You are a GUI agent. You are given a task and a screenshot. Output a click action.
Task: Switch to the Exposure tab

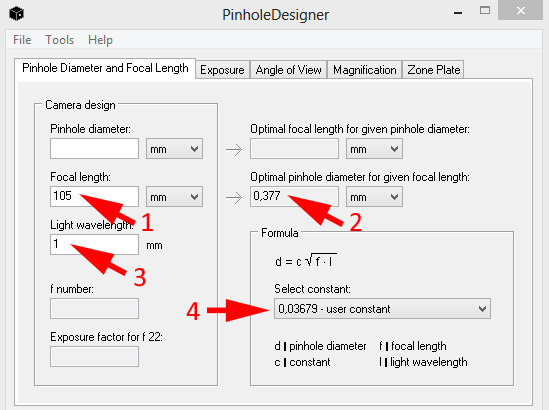[x=222, y=70]
